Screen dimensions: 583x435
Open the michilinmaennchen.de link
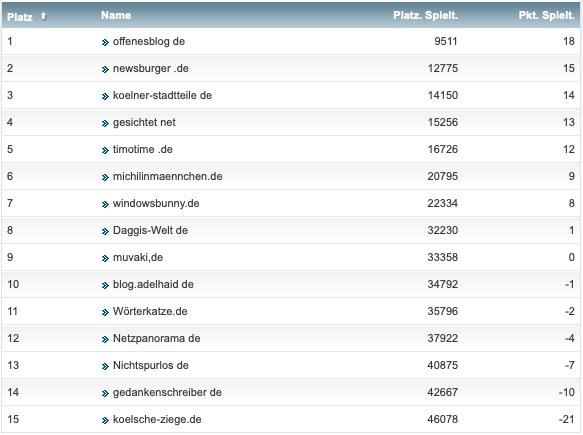(167, 176)
